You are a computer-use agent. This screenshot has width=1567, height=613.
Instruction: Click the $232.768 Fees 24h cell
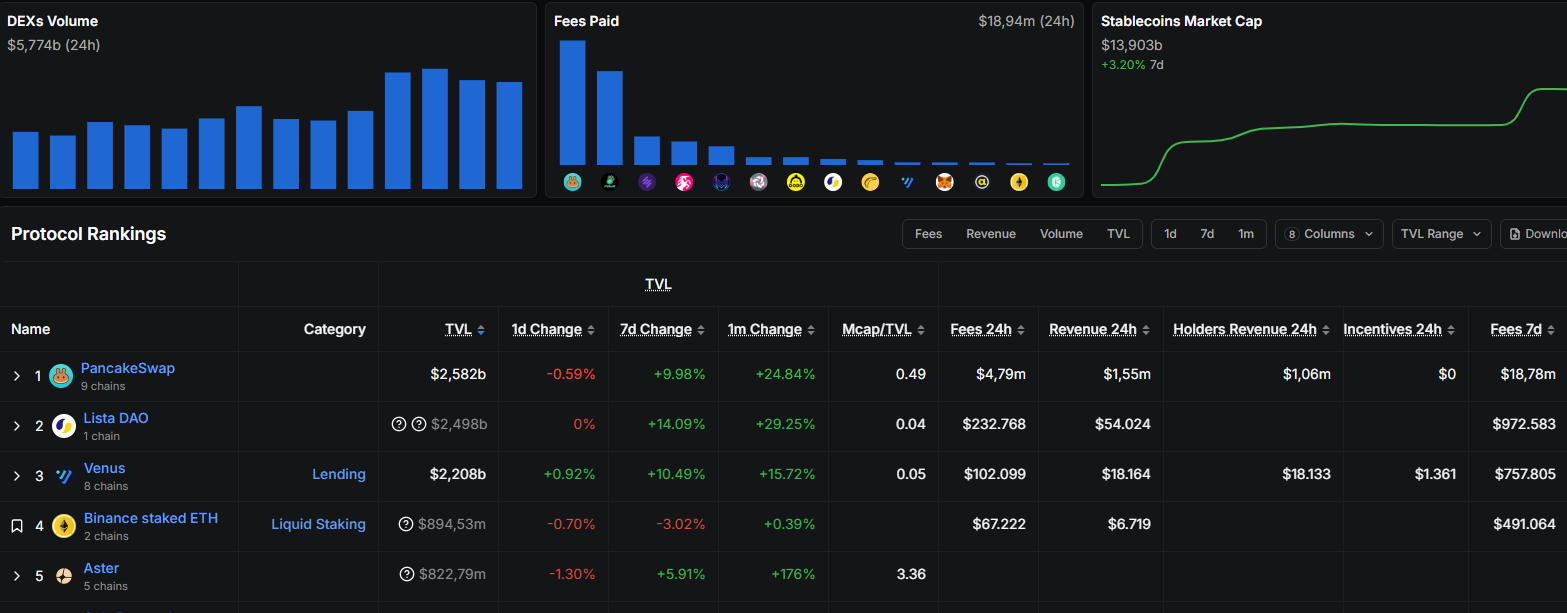994,424
